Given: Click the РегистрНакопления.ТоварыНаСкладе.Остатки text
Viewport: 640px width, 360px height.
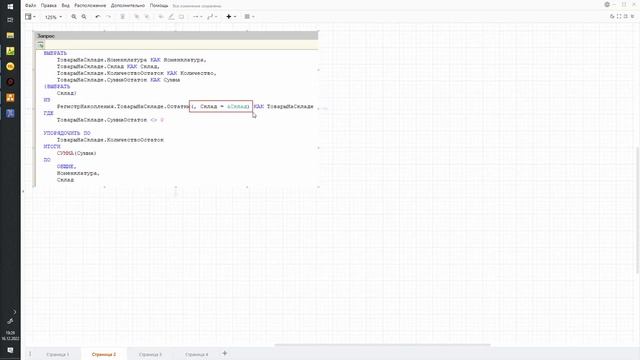Looking at the screenshot, I should pos(123,107).
